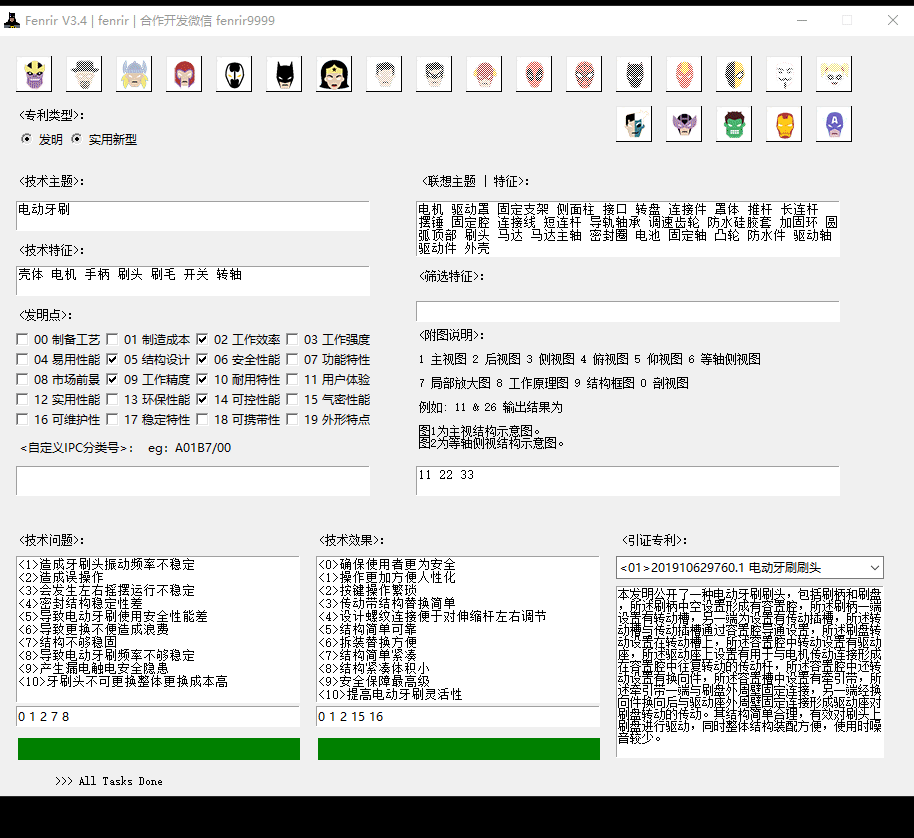The width and height of the screenshot is (914, 838).
Task: Click the Two-Face icon
Action: click(634, 124)
